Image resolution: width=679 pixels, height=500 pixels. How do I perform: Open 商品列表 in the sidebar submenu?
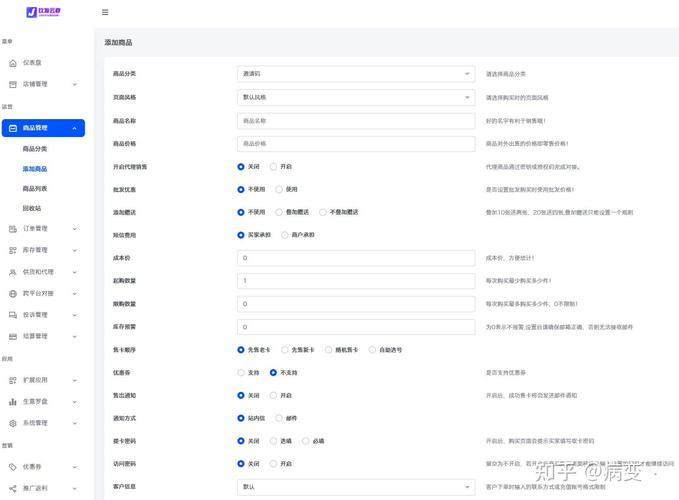pos(35,189)
